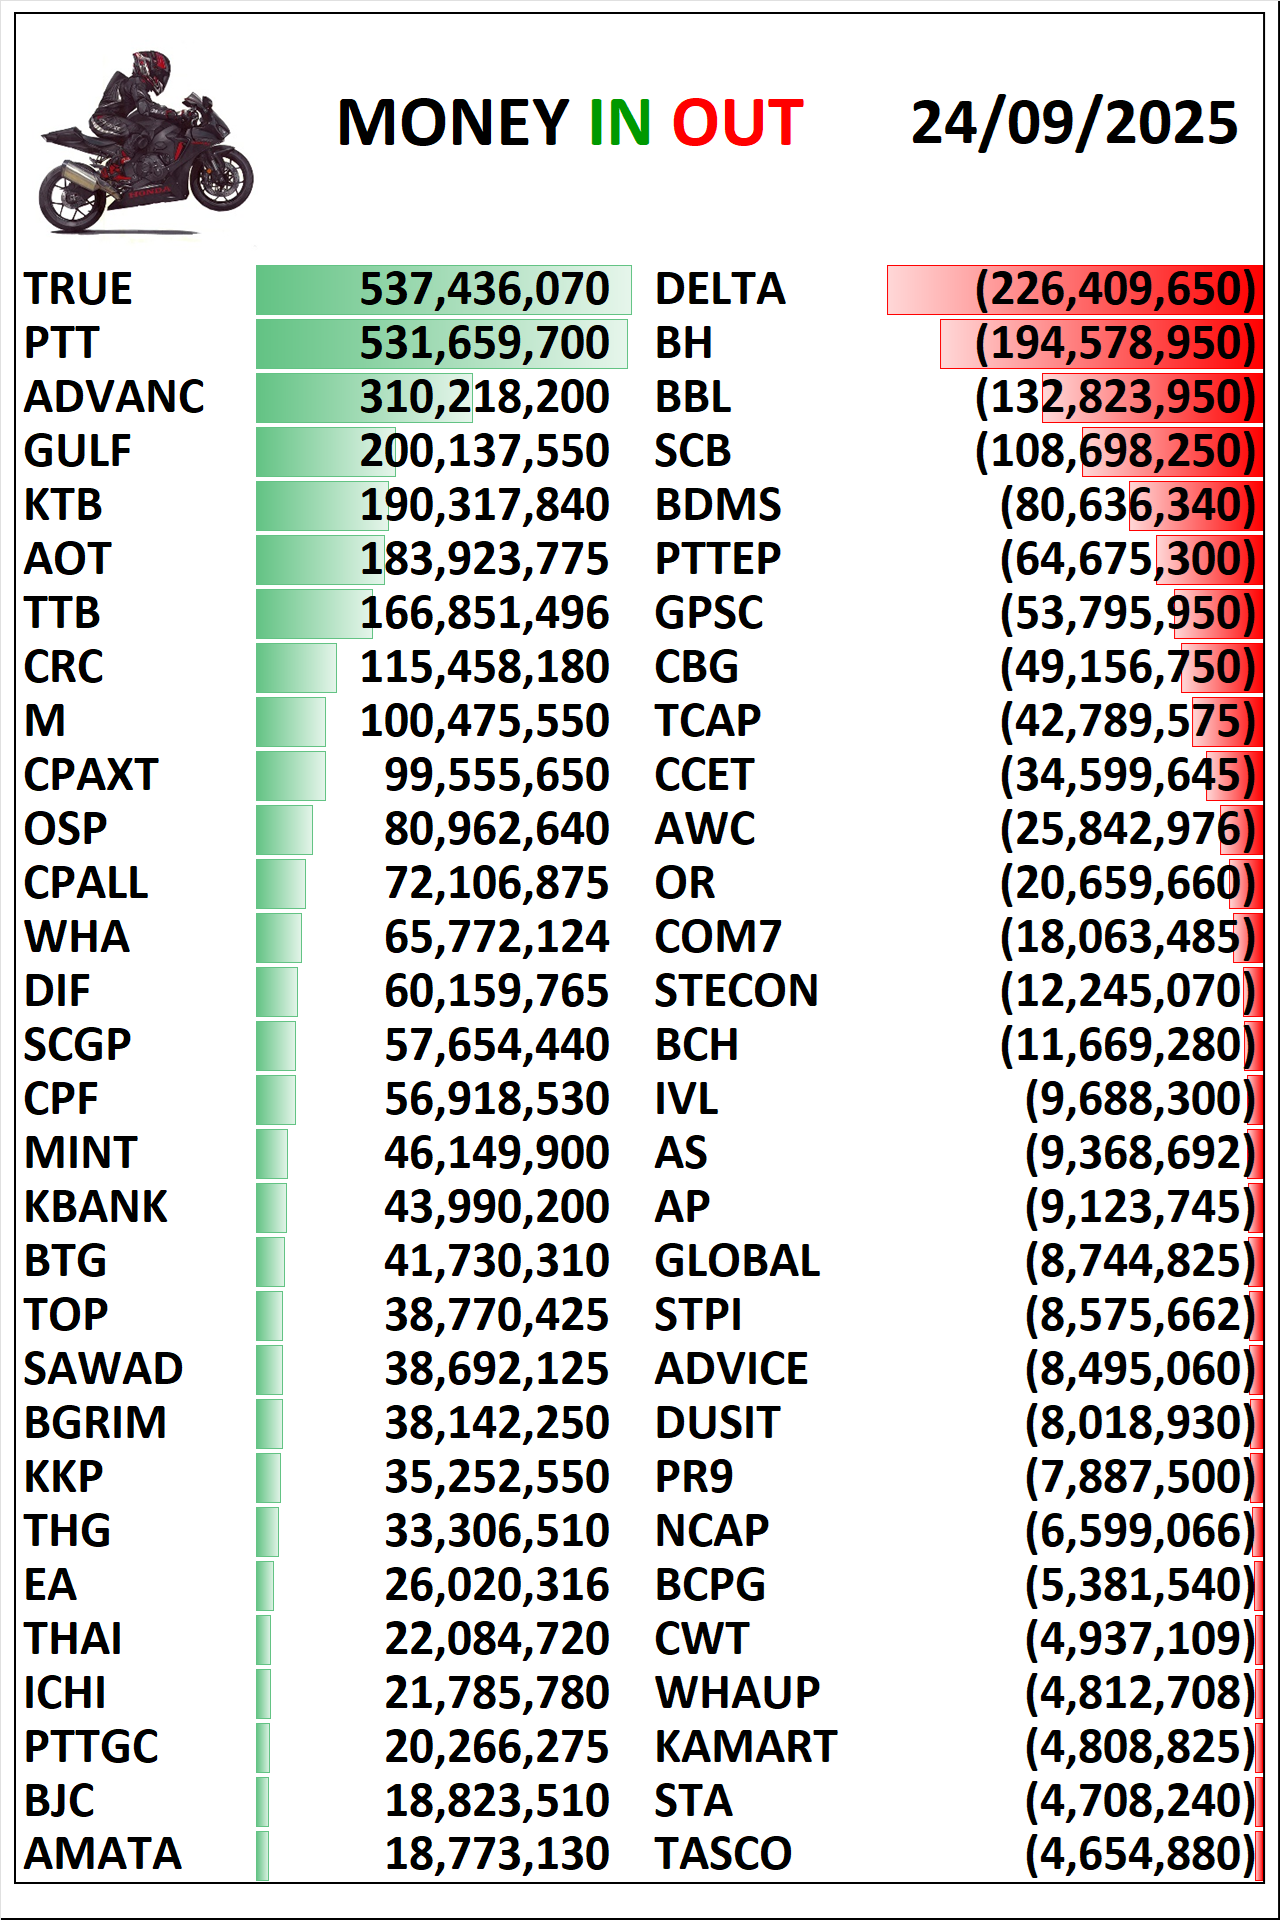This screenshot has height=1920, width=1280.
Task: Select the TRUE stock symbol
Action: click(78, 290)
